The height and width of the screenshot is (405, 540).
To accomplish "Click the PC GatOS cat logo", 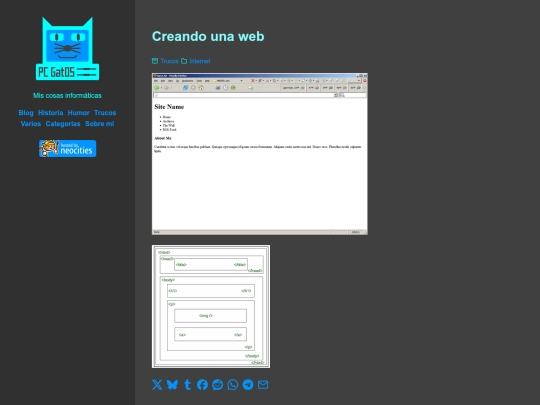I will [x=68, y=49].
